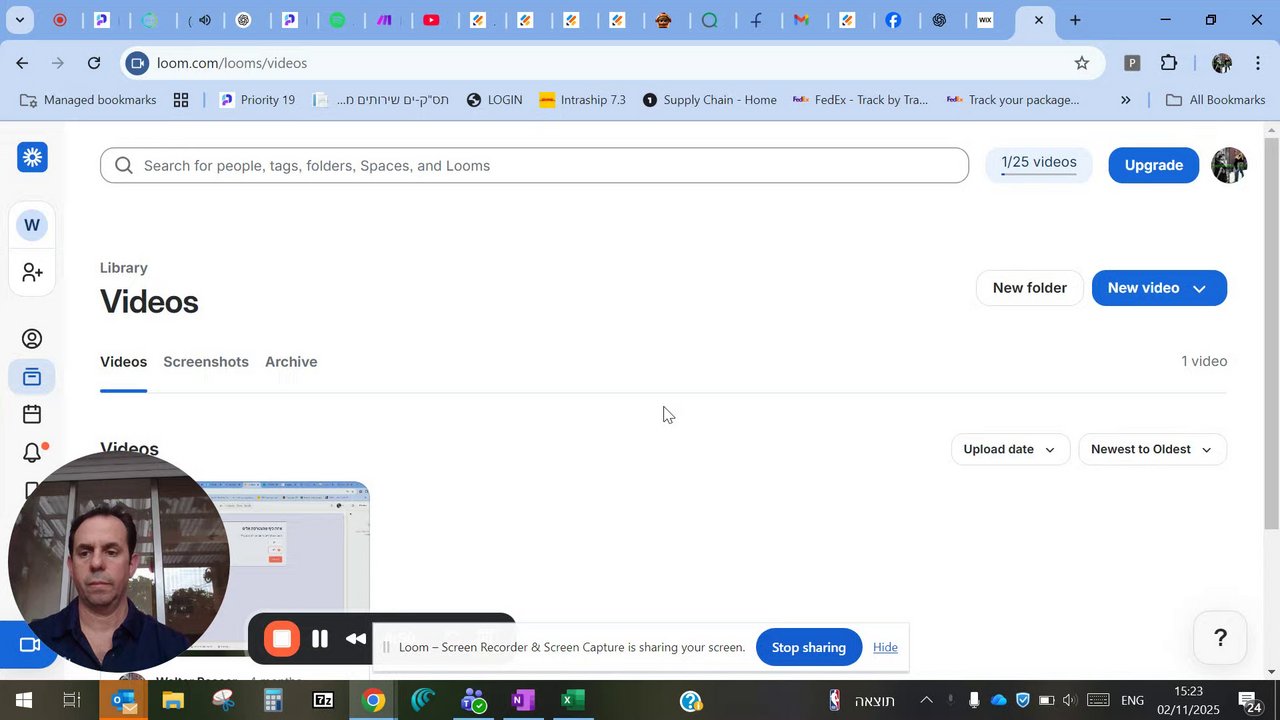Click the Hide link on sharing bar
Screen dimensions: 1280x720
click(885, 647)
